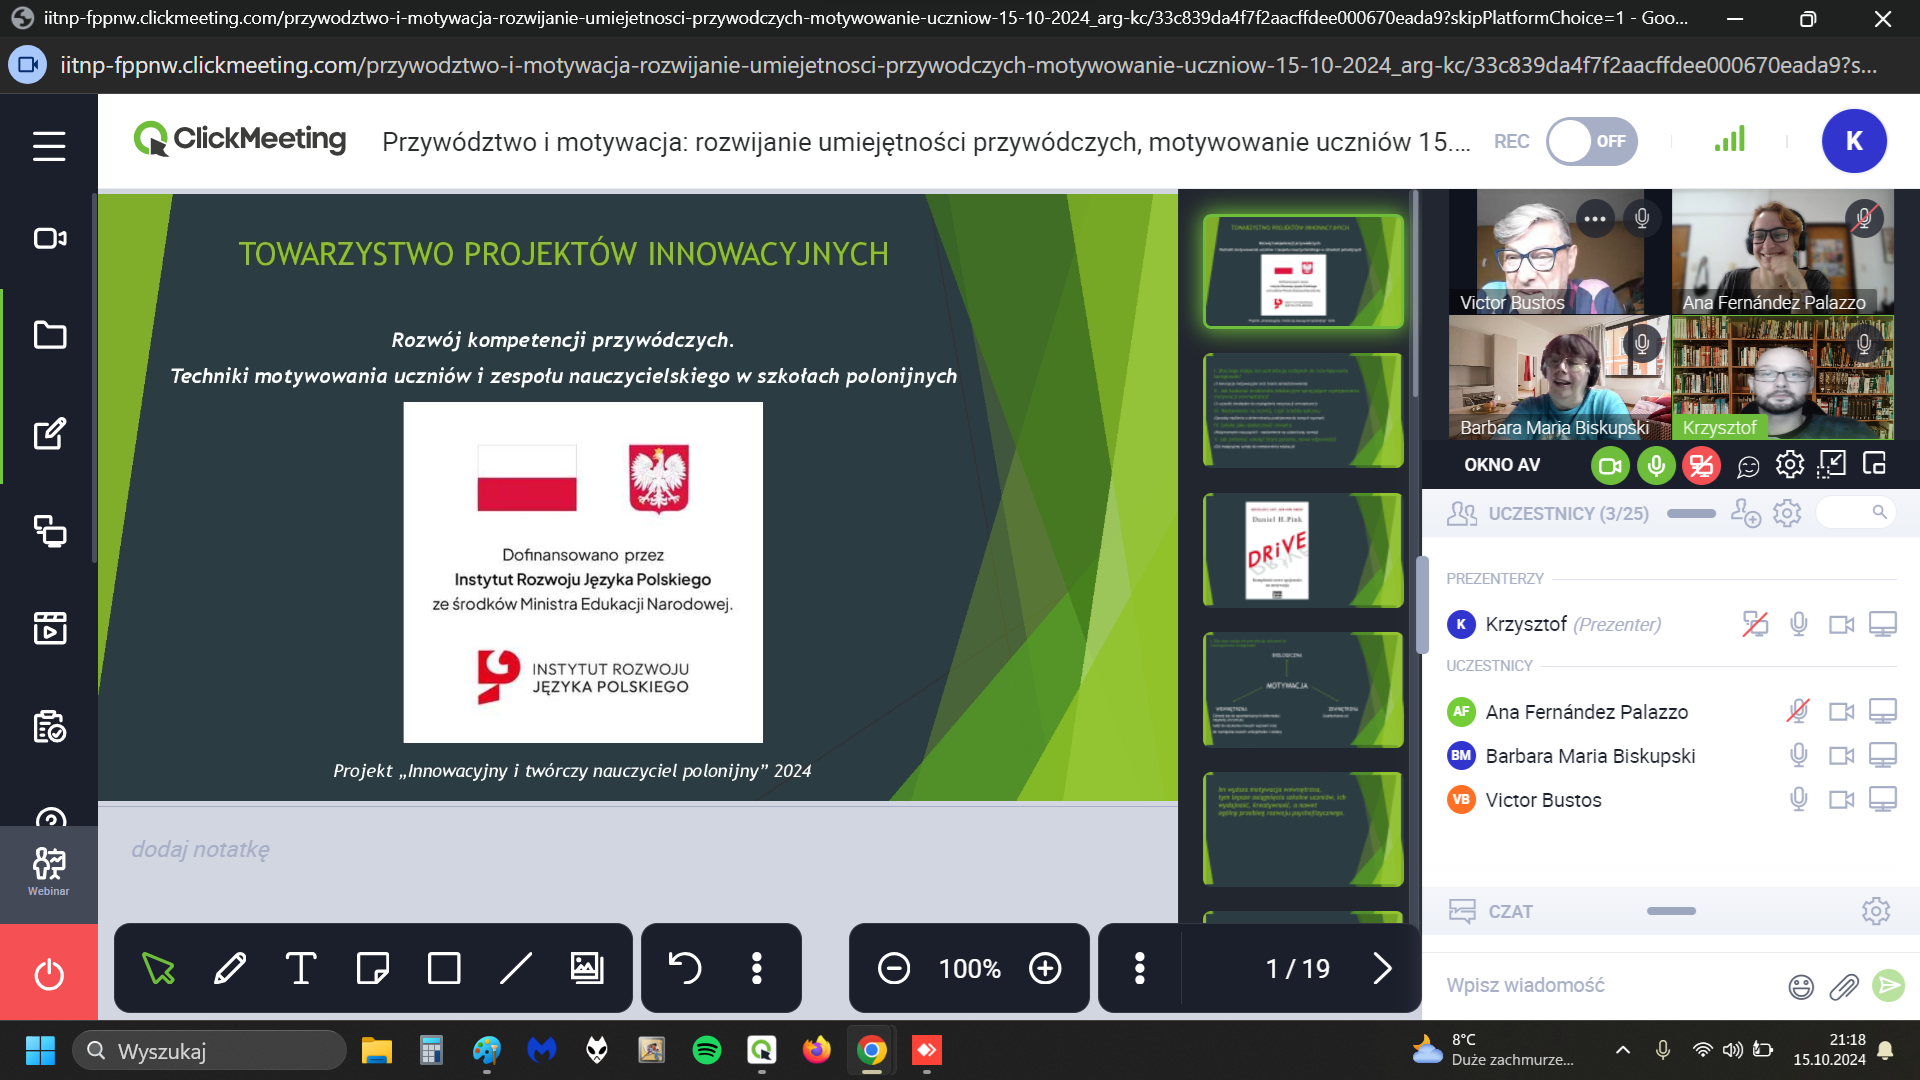The height and width of the screenshot is (1080, 1920).
Task: Open the hamburger menu in left sidebar
Action: pyautogui.click(x=49, y=146)
